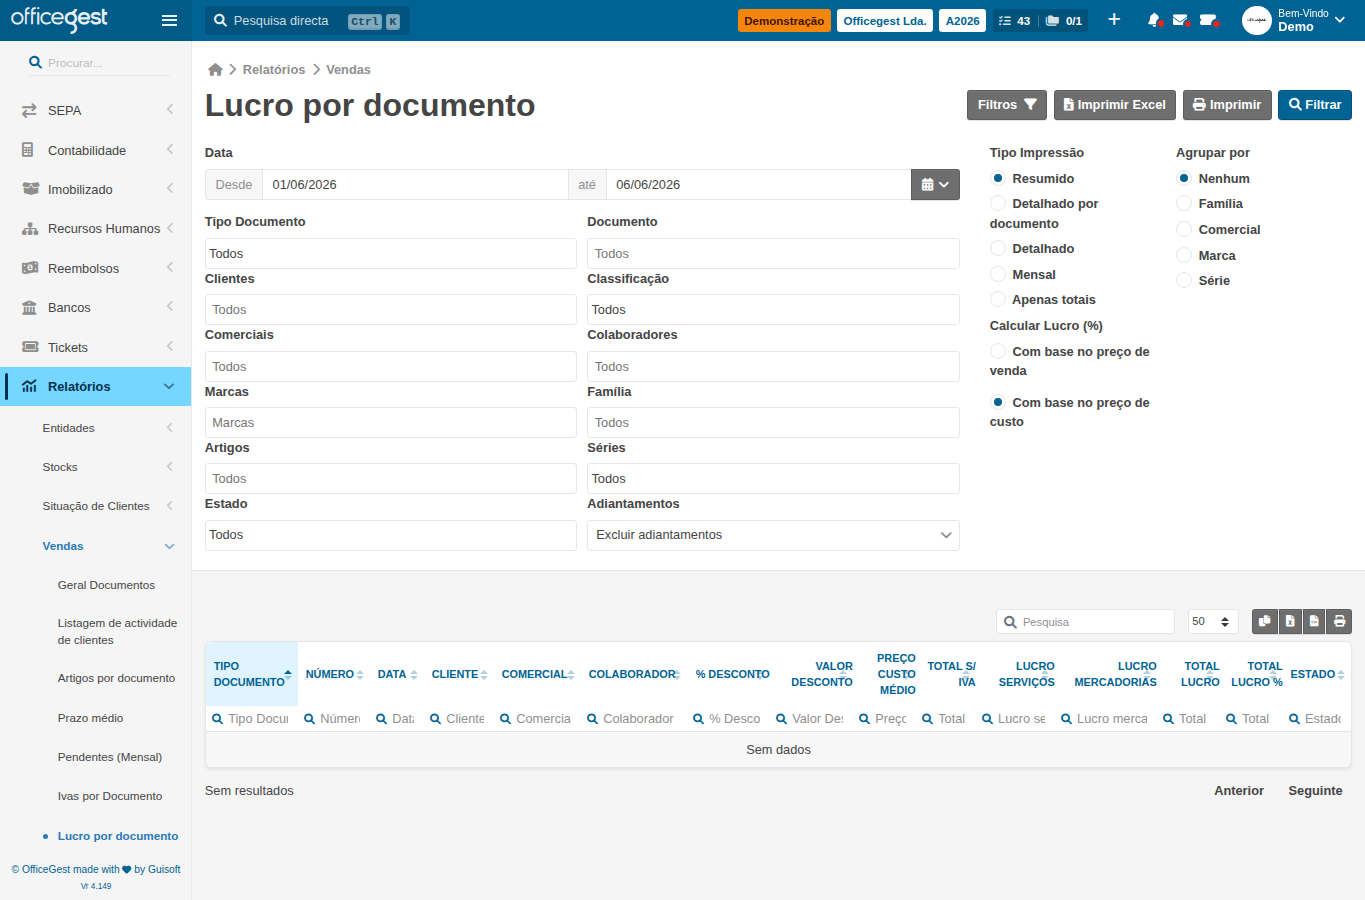Click the user avatar image
This screenshot has width=1365, height=900.
[1257, 20]
